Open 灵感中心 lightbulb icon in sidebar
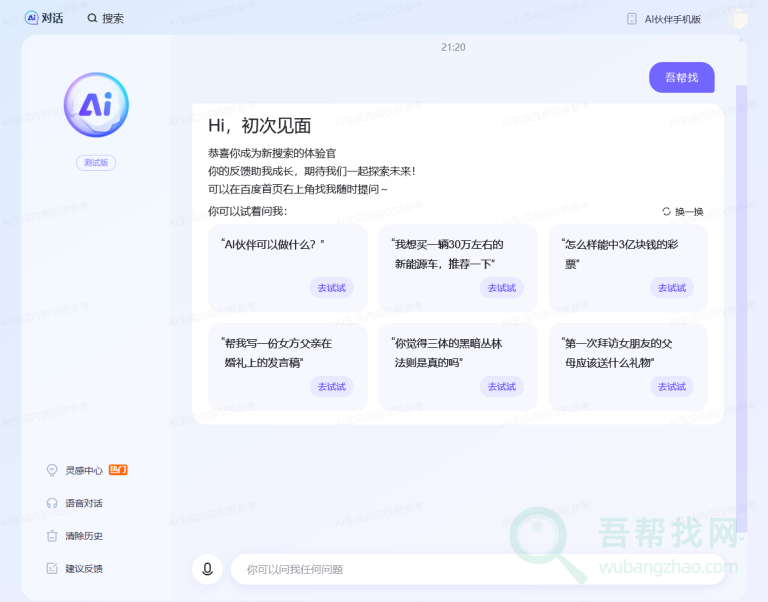Image resolution: width=768 pixels, height=602 pixels. [x=52, y=470]
